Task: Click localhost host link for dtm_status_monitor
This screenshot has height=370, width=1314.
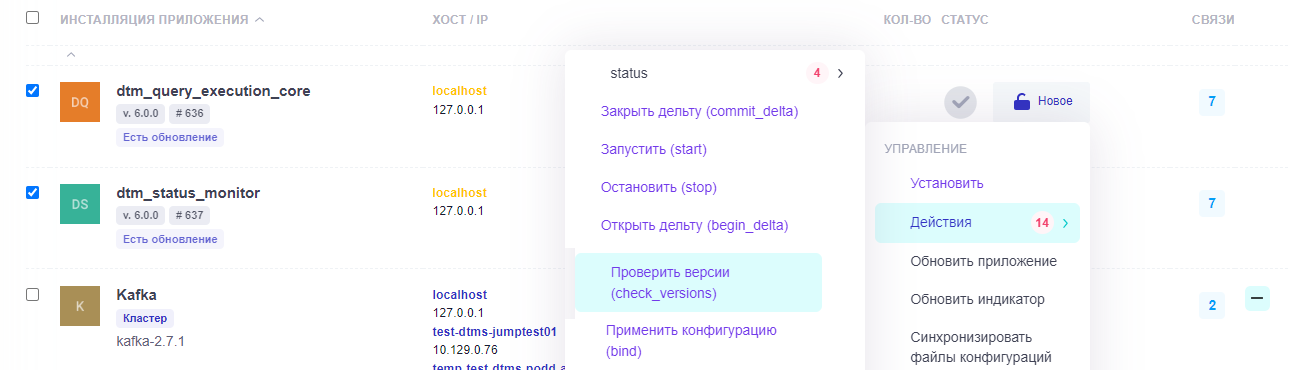Action: pos(459,193)
